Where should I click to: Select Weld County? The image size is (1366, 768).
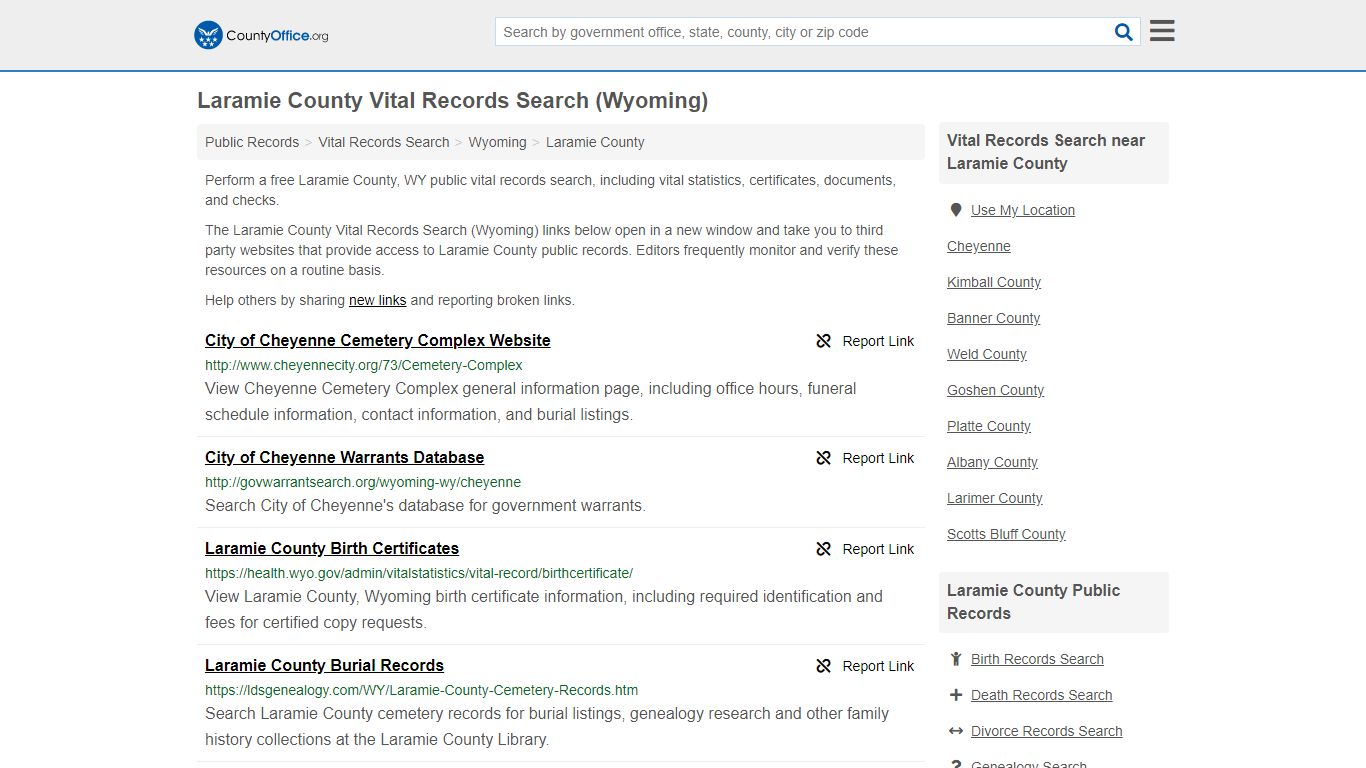coord(987,354)
